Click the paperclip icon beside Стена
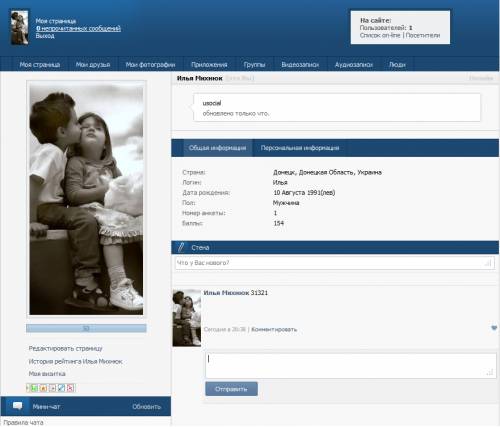Screen dimensions: 500x427 point(181,247)
